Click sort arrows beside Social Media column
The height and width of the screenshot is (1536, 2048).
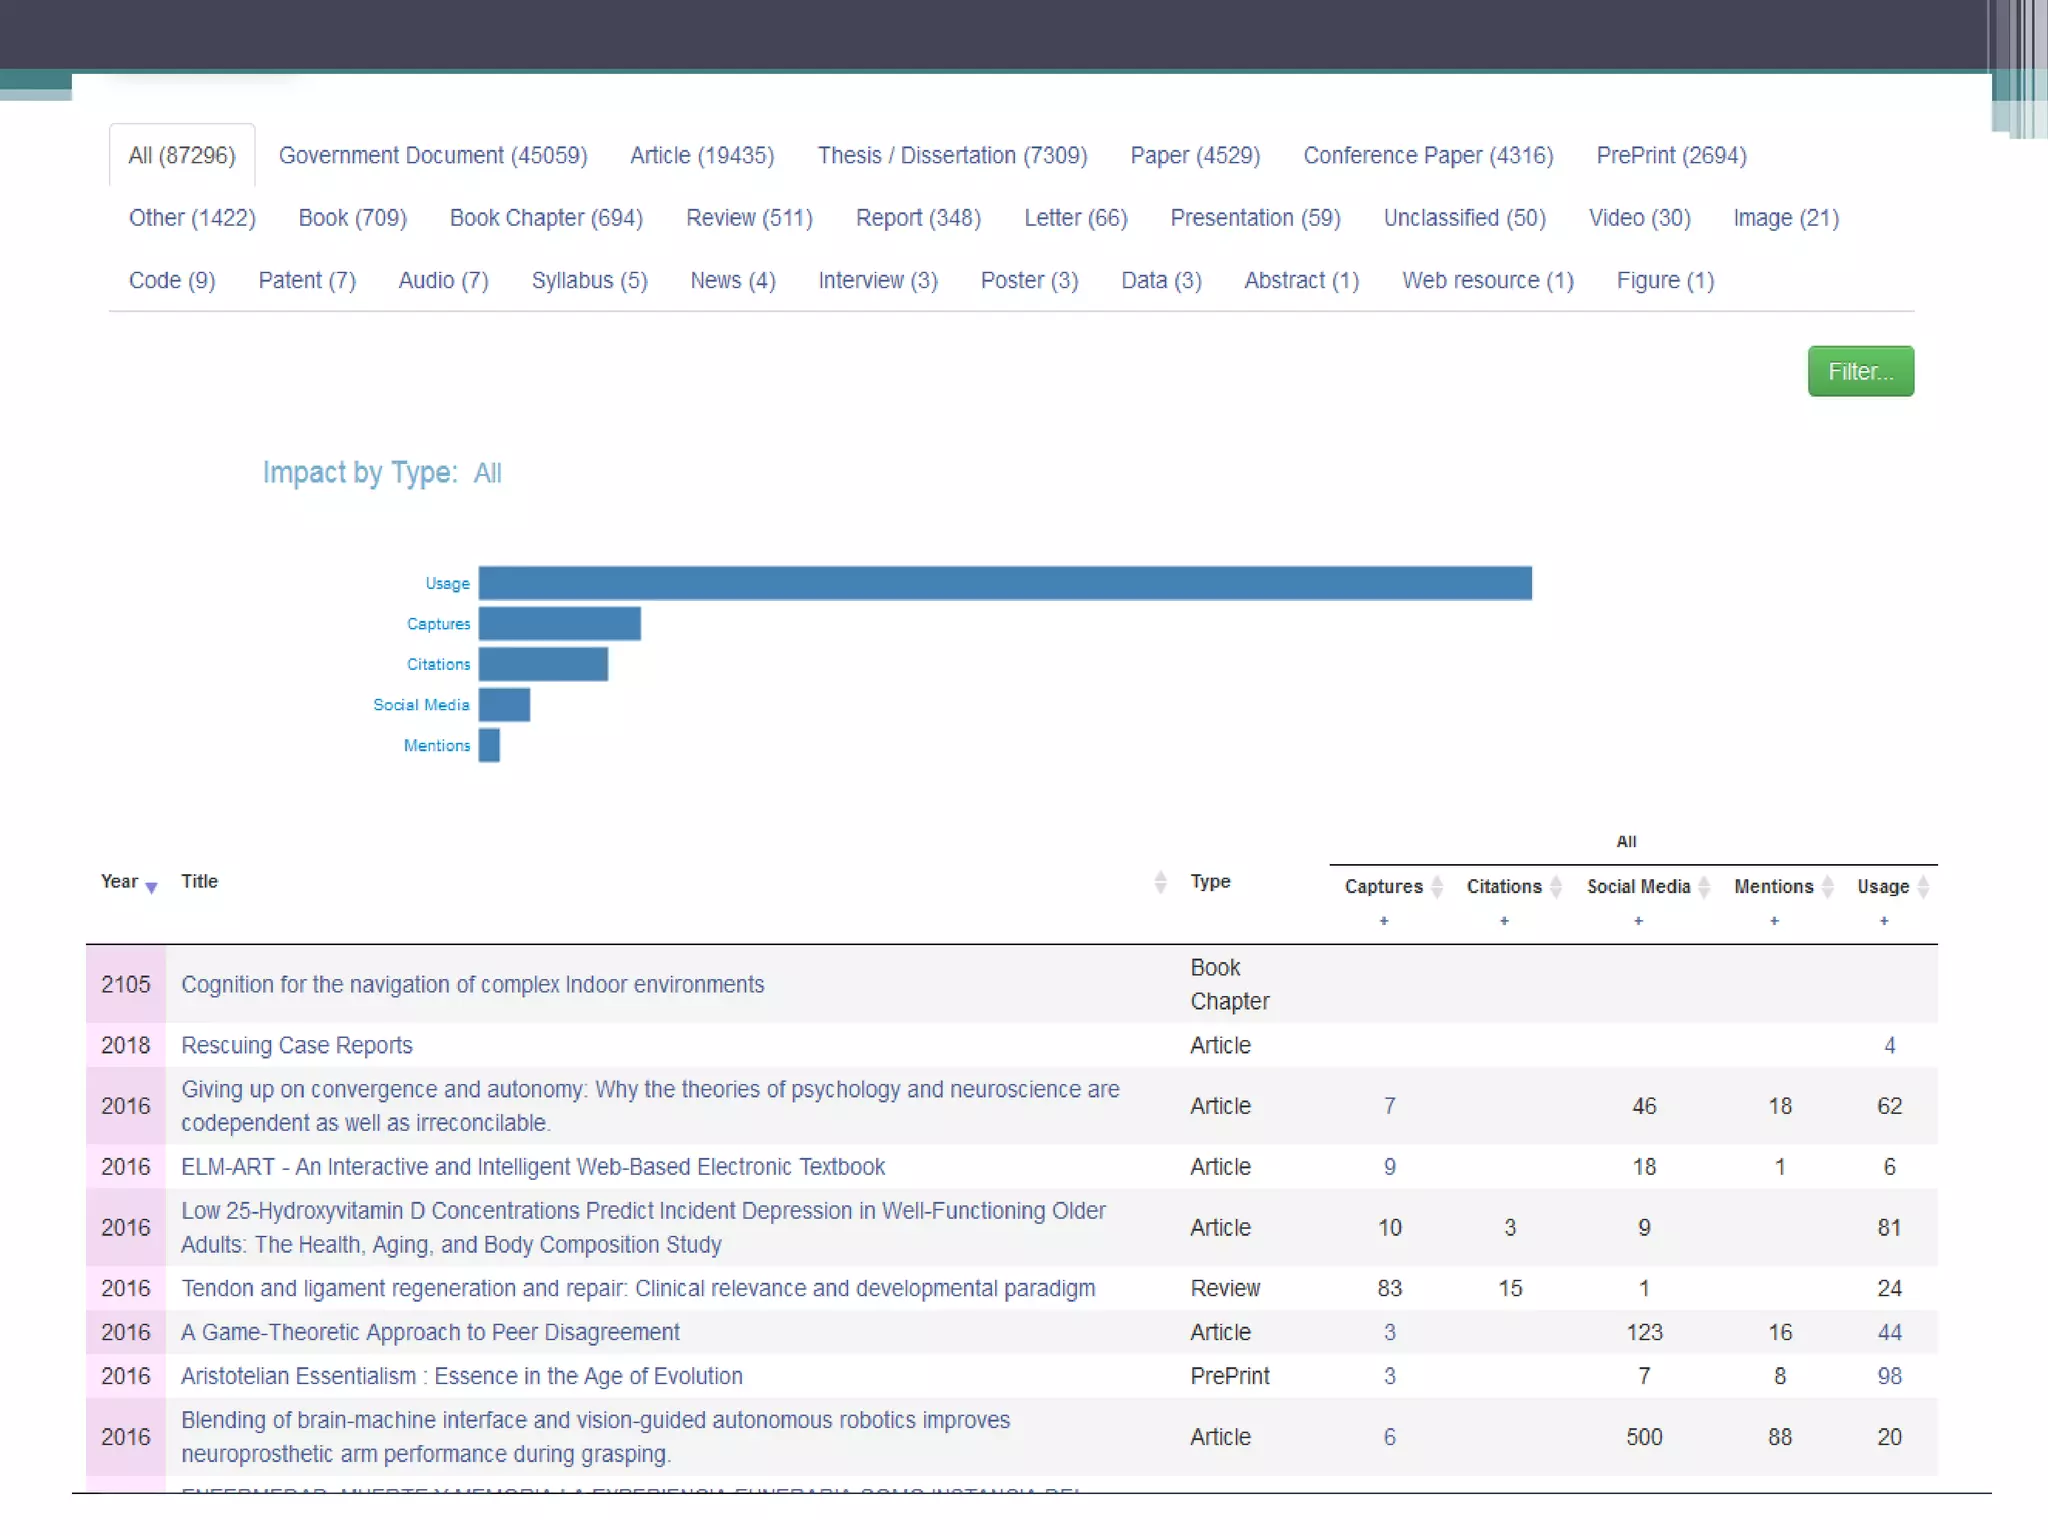pos(1704,886)
